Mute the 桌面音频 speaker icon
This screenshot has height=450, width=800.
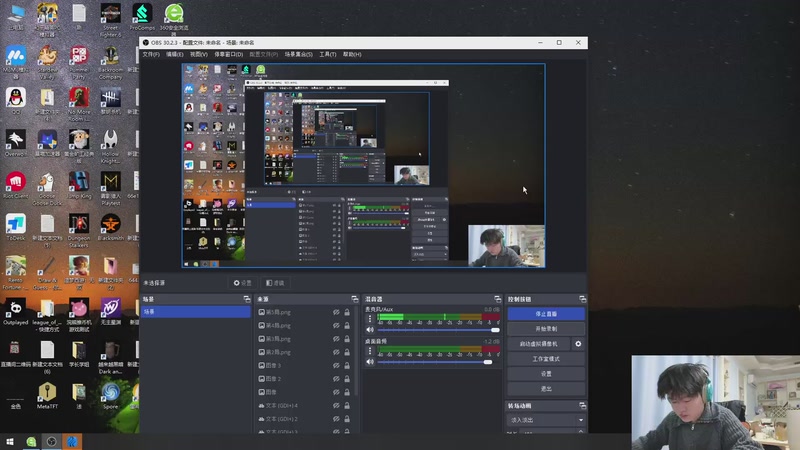tap(370, 362)
